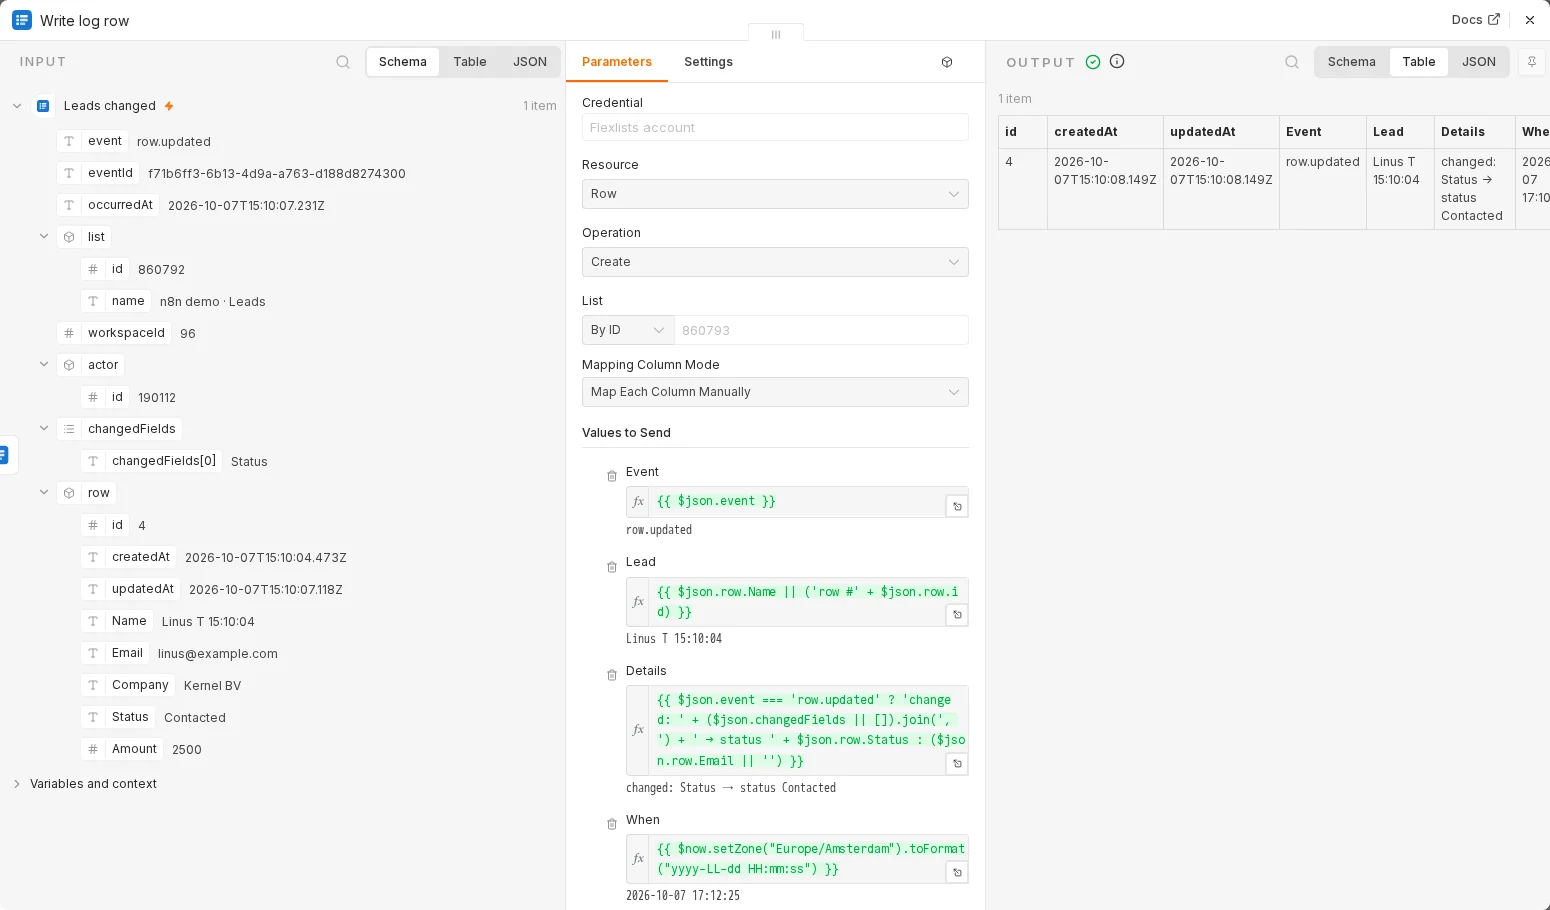This screenshot has height=910, width=1550.
Task: Open Mapping Column Mode dropdown
Action: 775,392
